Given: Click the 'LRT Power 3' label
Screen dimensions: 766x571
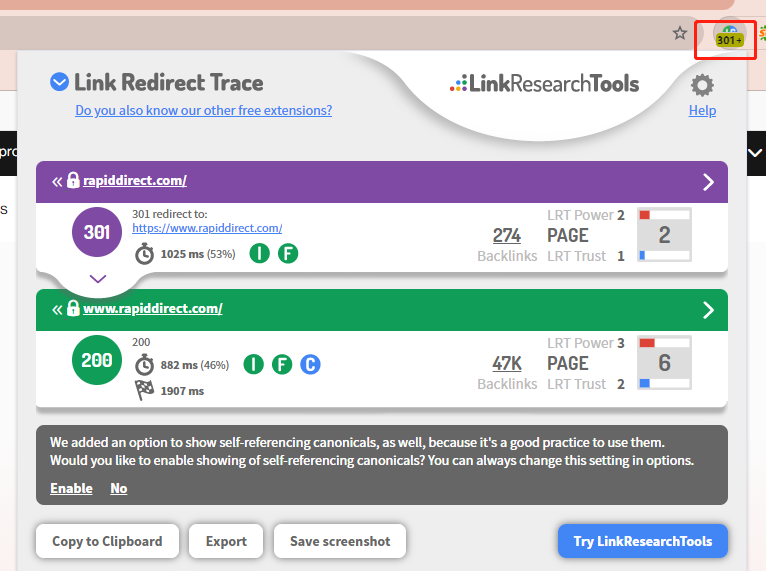Looking at the screenshot, I should click(586, 343).
